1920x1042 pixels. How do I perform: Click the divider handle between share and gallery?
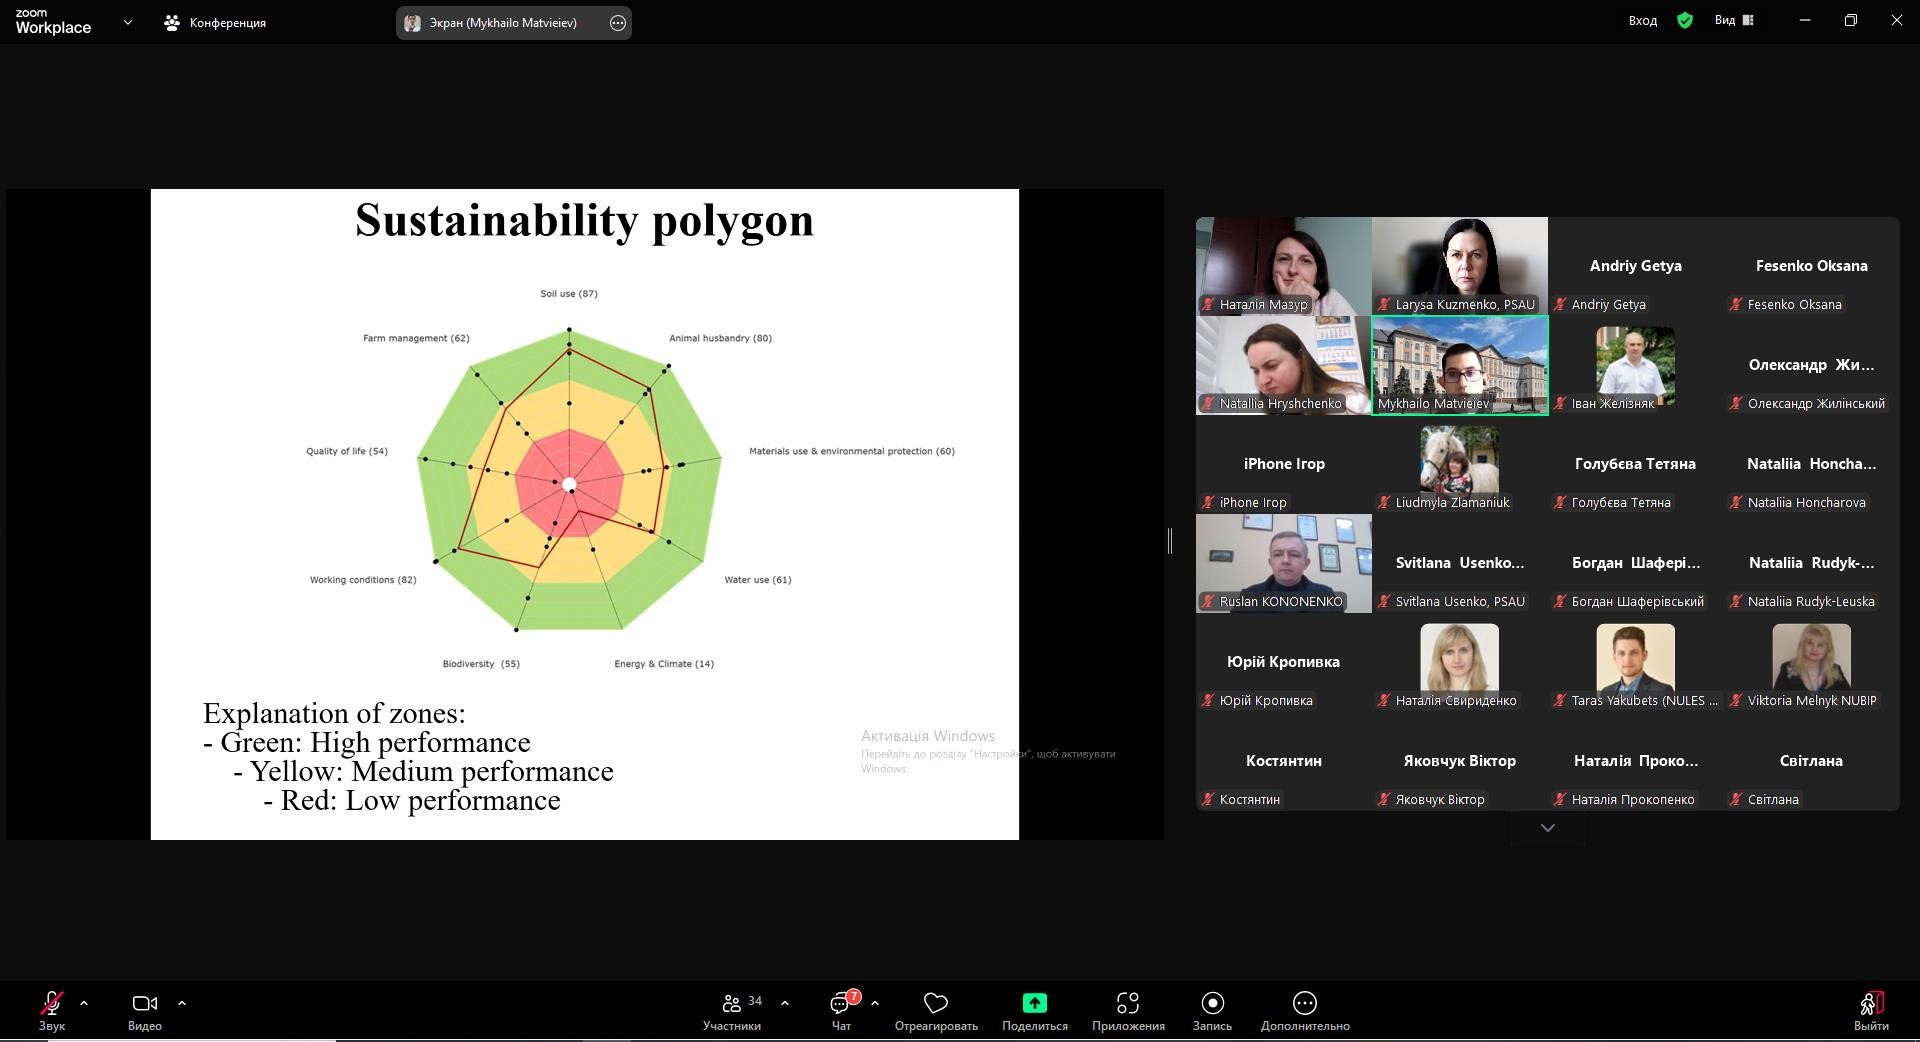(x=1170, y=540)
